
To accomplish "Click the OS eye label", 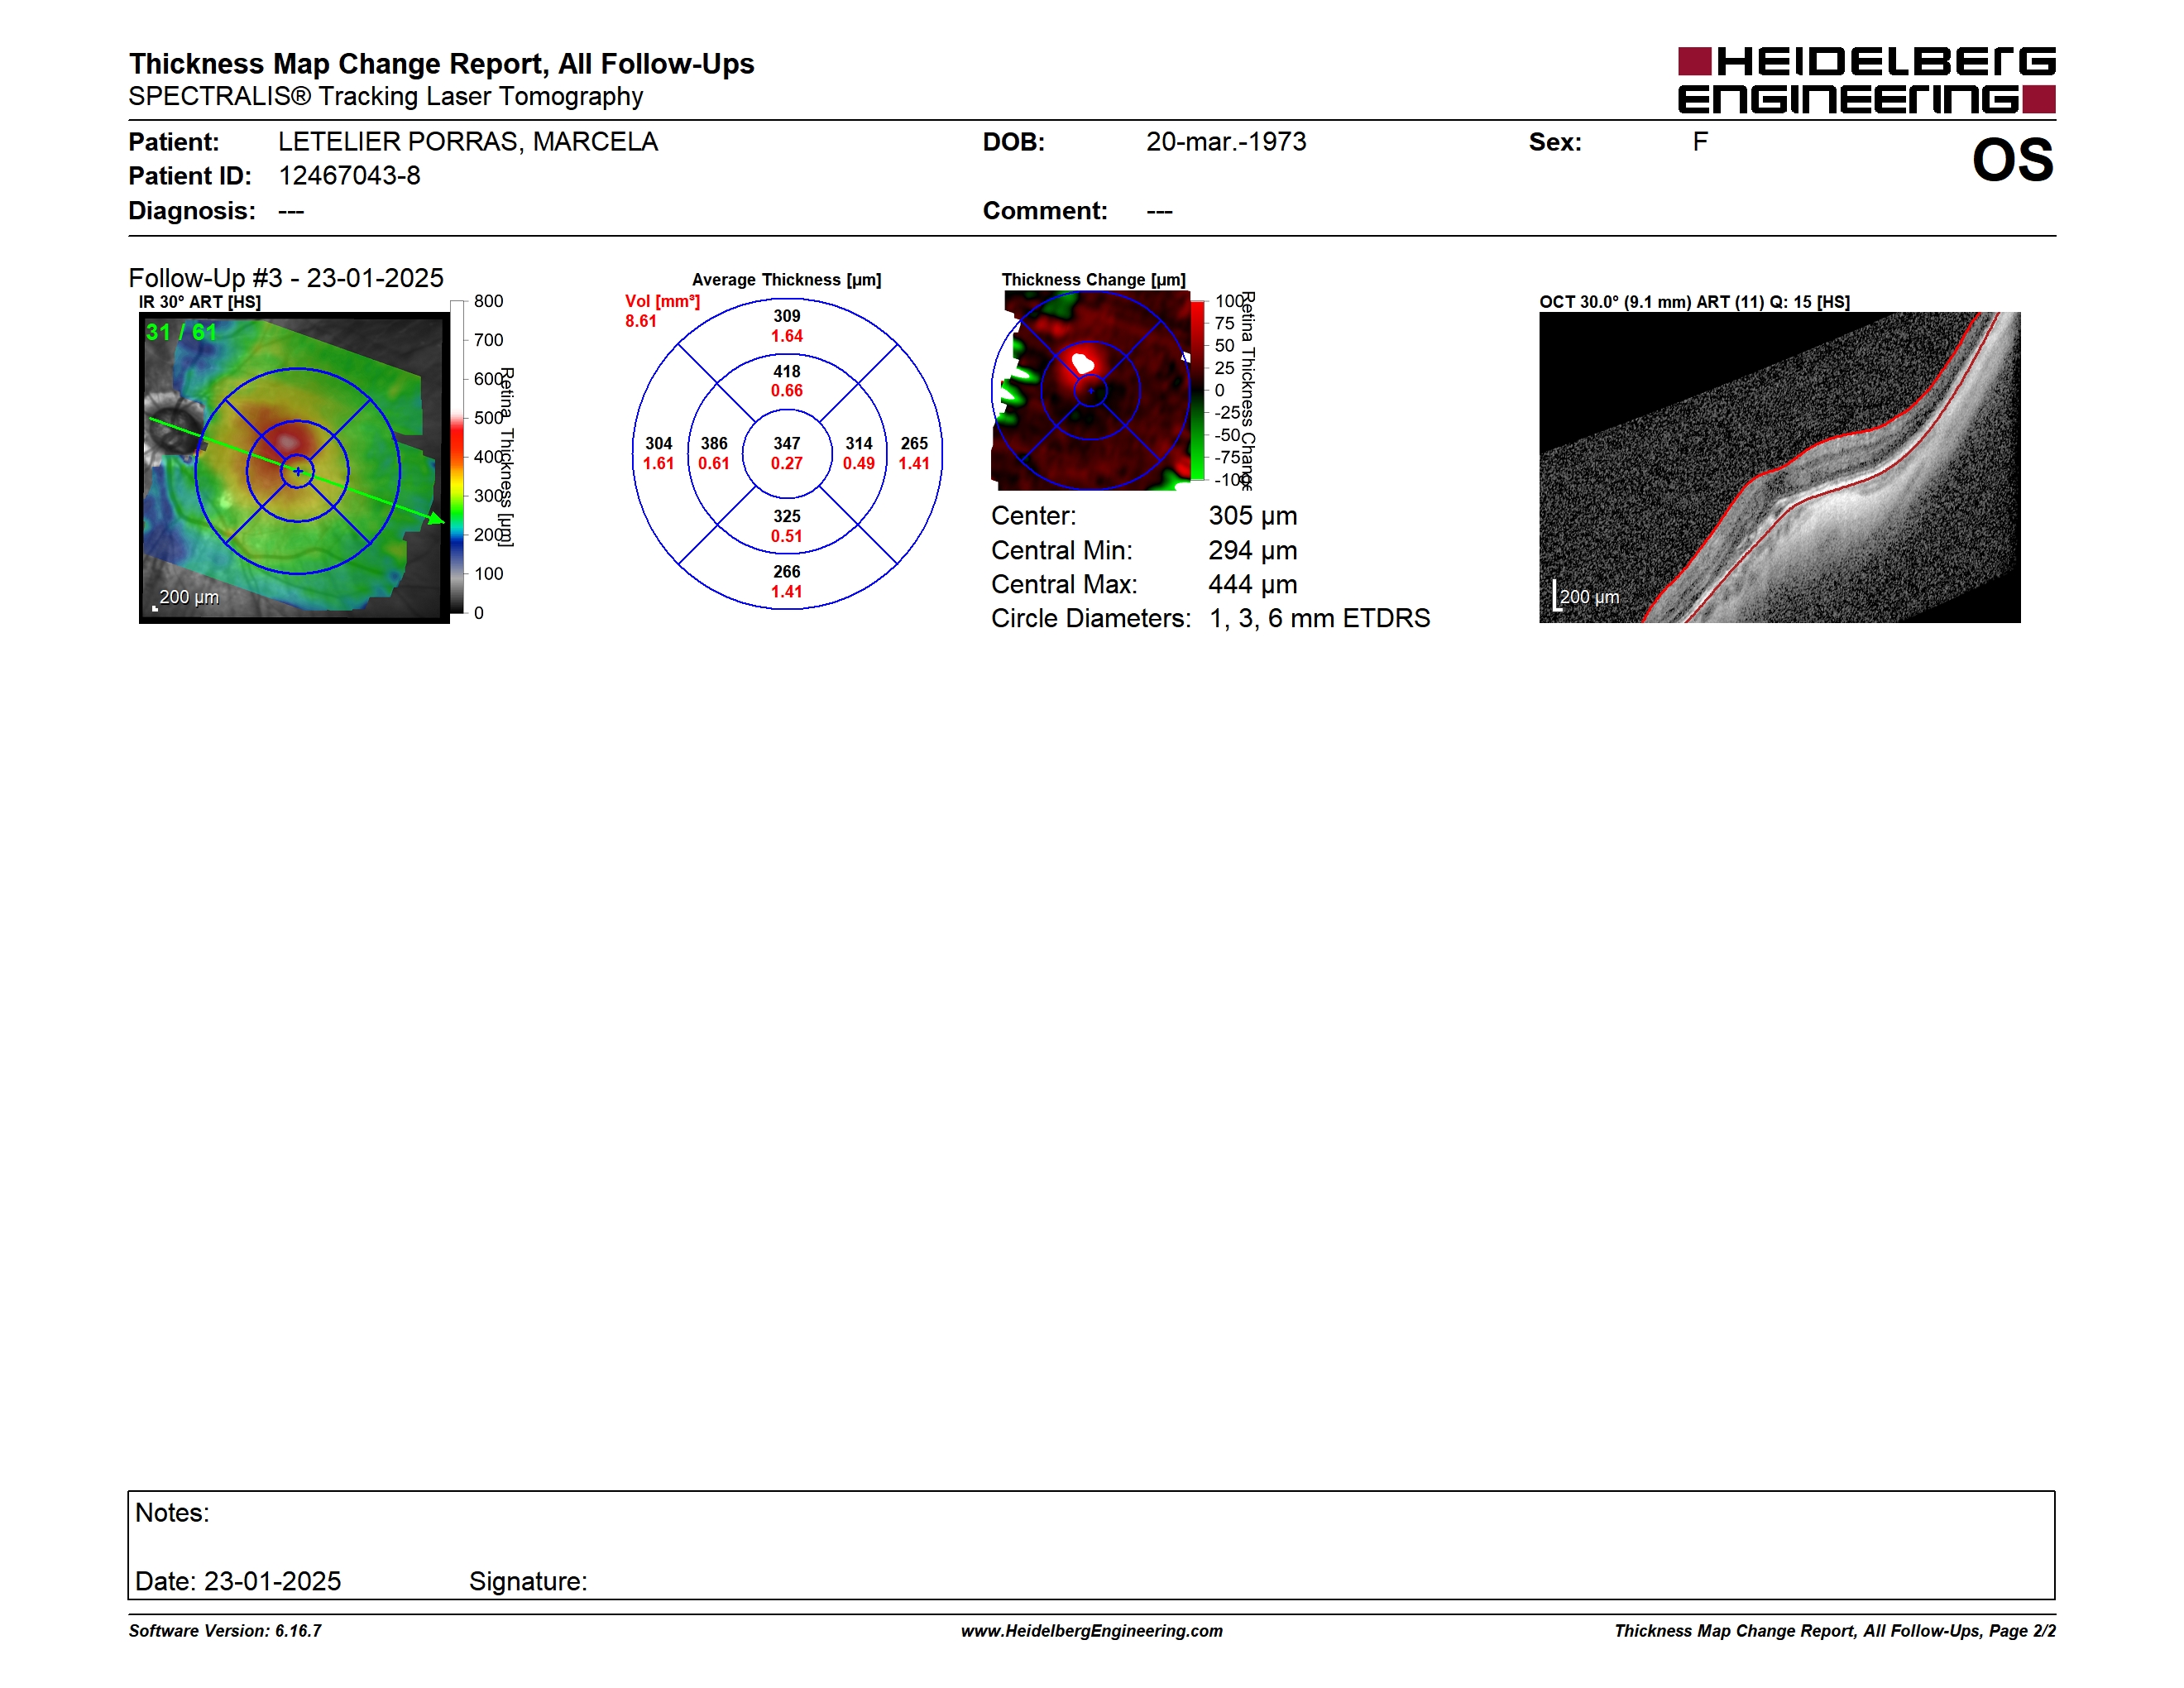I will pyautogui.click(x=2012, y=160).
